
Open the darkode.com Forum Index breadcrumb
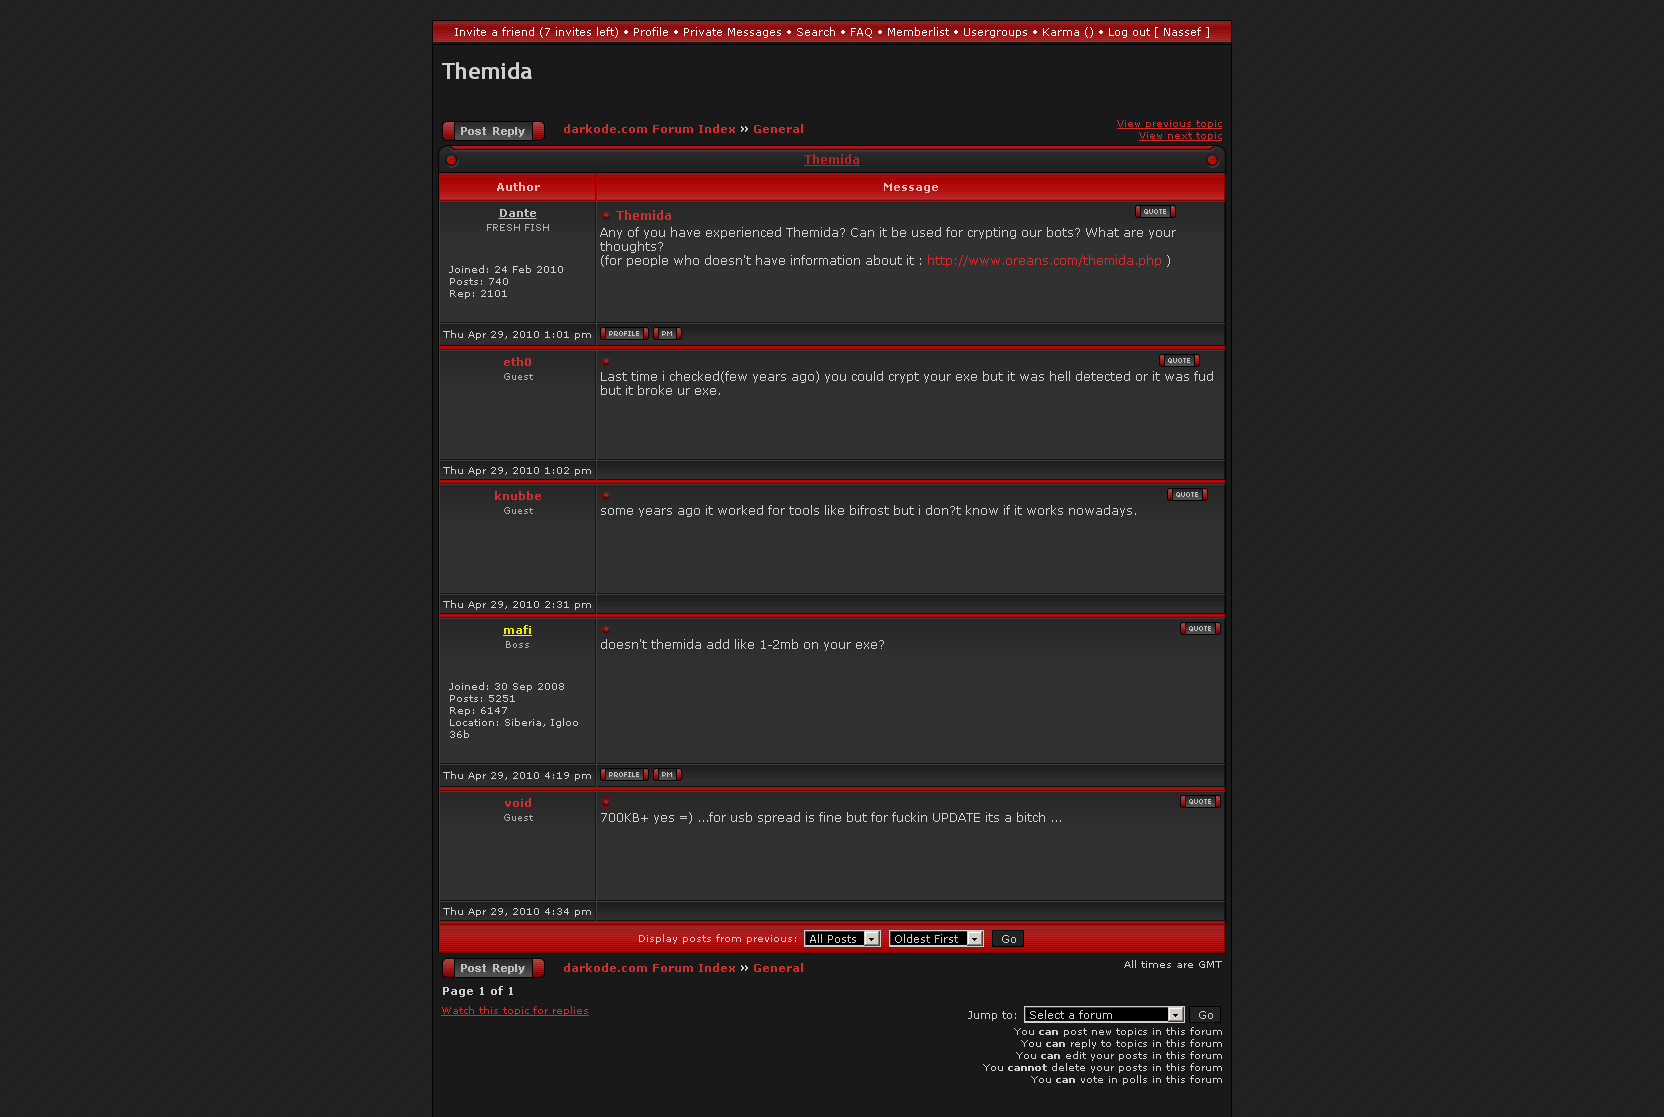pyautogui.click(x=649, y=129)
